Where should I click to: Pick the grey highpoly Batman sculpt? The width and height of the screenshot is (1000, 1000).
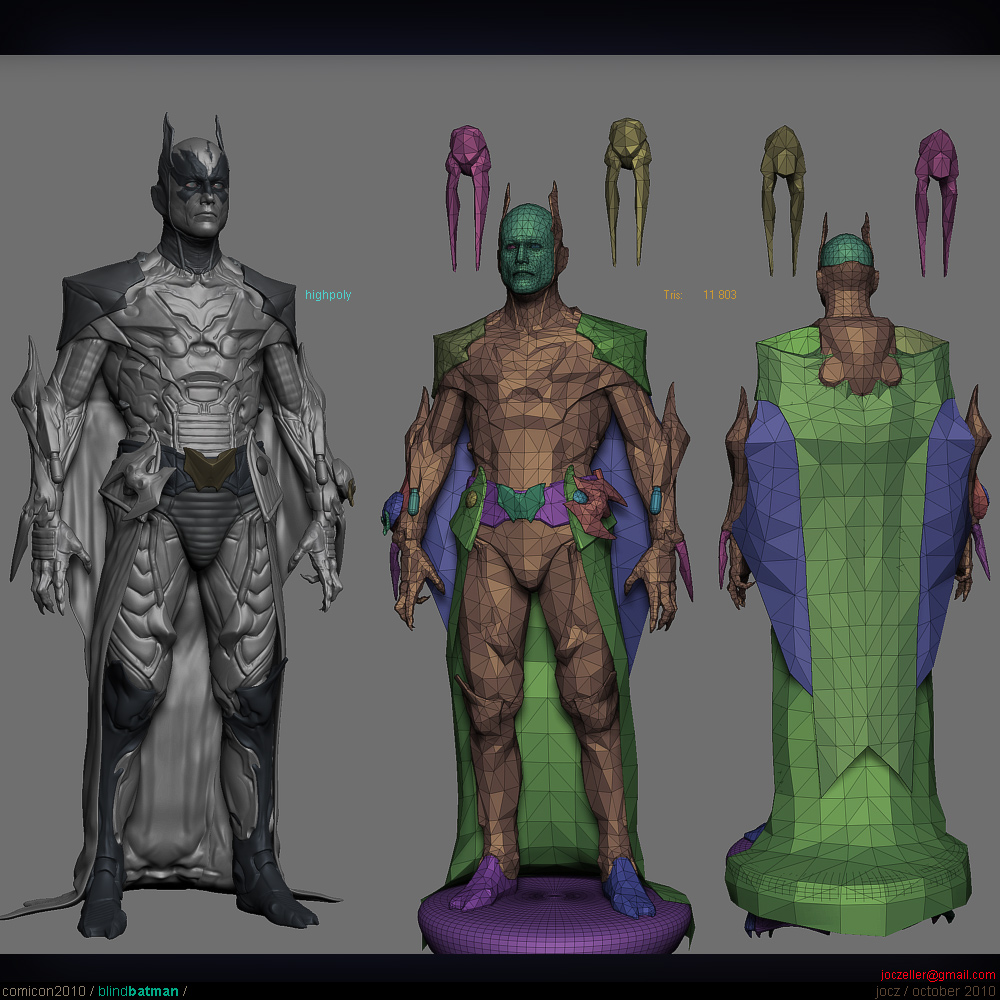(x=182, y=526)
